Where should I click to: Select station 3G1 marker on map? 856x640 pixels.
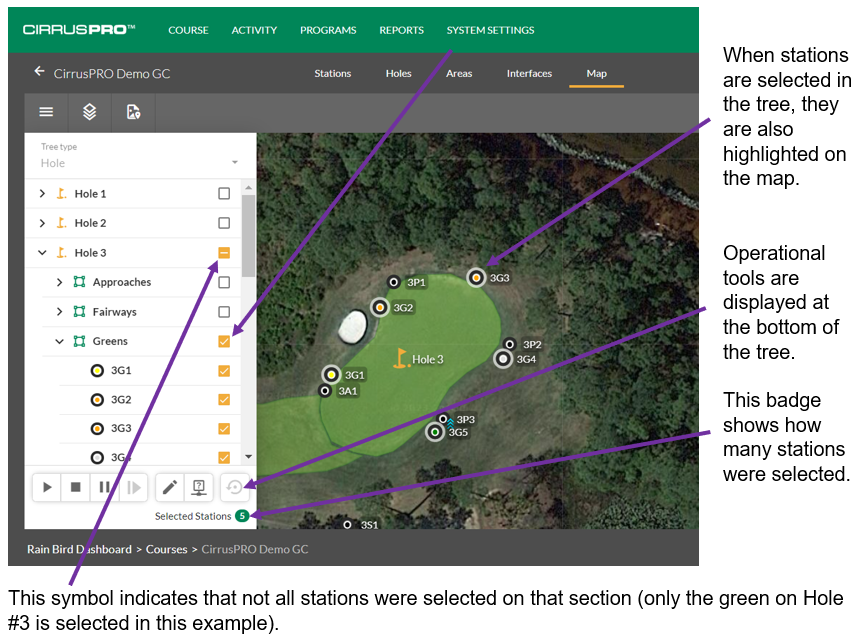331,375
